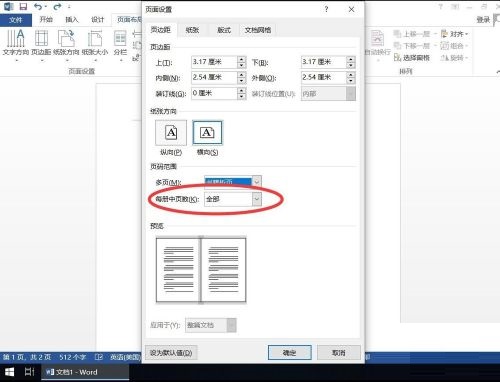Click the word count 512 个字
Screen dimensions: 500x382
pos(72,357)
